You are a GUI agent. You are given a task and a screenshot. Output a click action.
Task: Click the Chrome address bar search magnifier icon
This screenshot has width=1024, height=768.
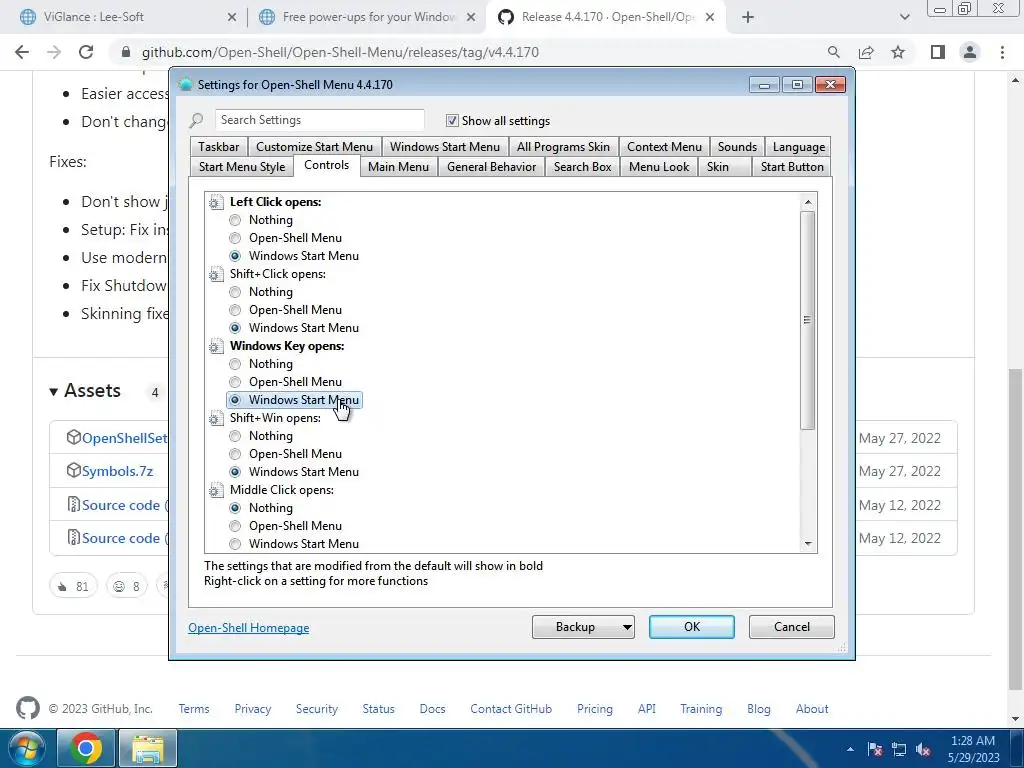coord(833,52)
